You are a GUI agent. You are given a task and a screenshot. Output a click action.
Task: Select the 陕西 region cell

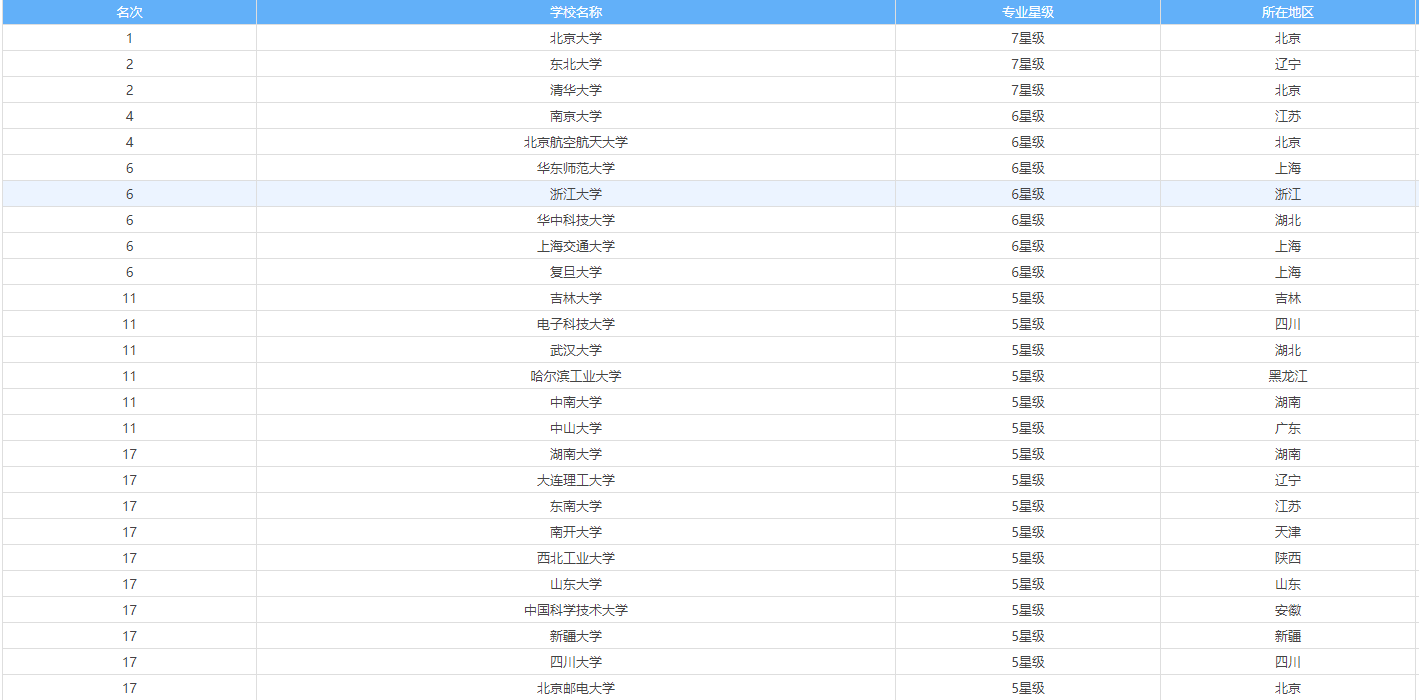(x=1288, y=558)
